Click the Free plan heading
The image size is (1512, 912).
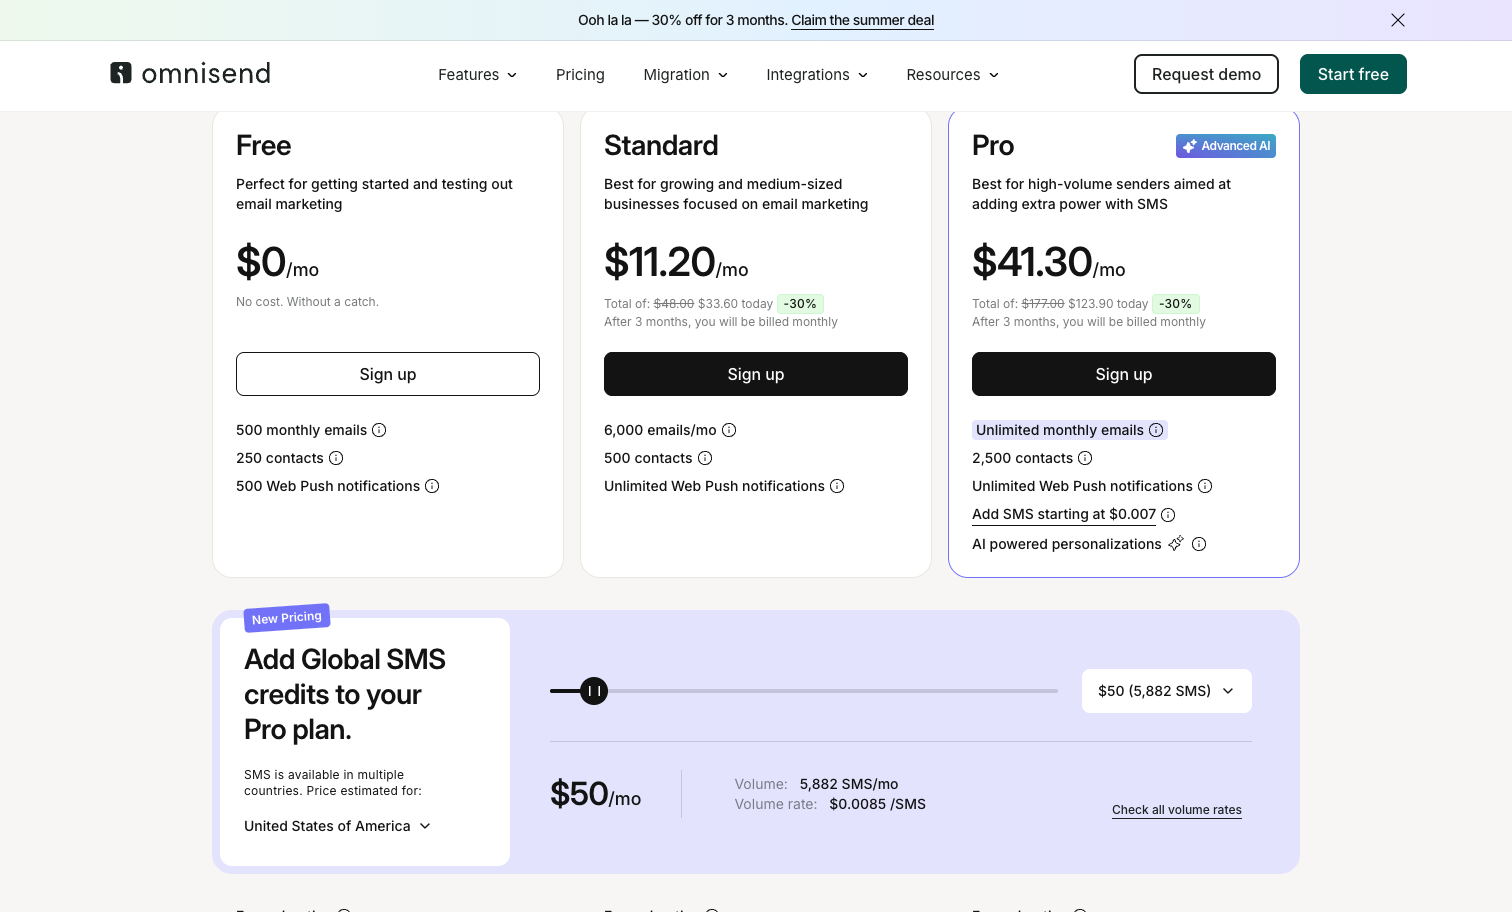tap(264, 146)
